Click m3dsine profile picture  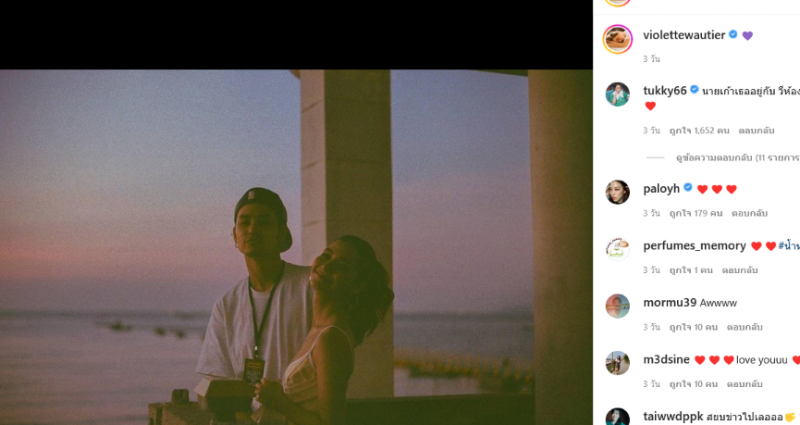click(x=617, y=363)
